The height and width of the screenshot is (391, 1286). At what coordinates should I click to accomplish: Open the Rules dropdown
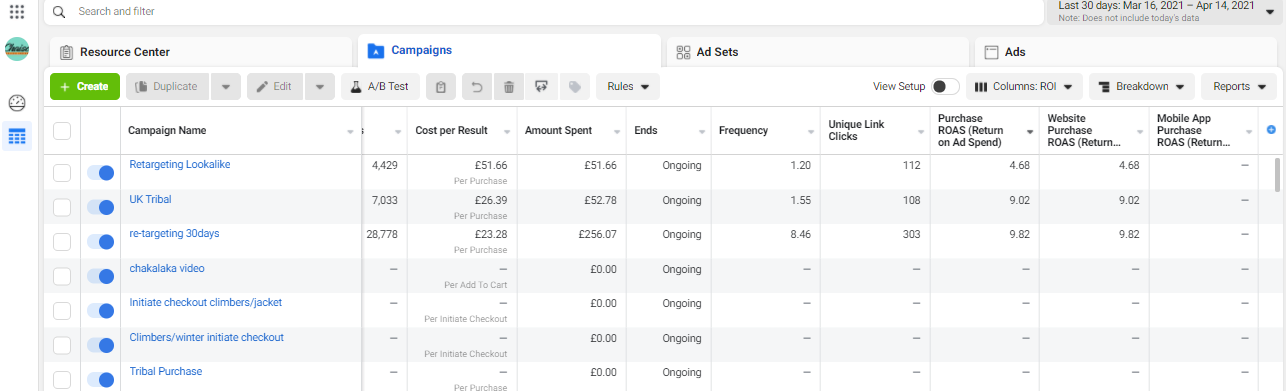(x=628, y=87)
